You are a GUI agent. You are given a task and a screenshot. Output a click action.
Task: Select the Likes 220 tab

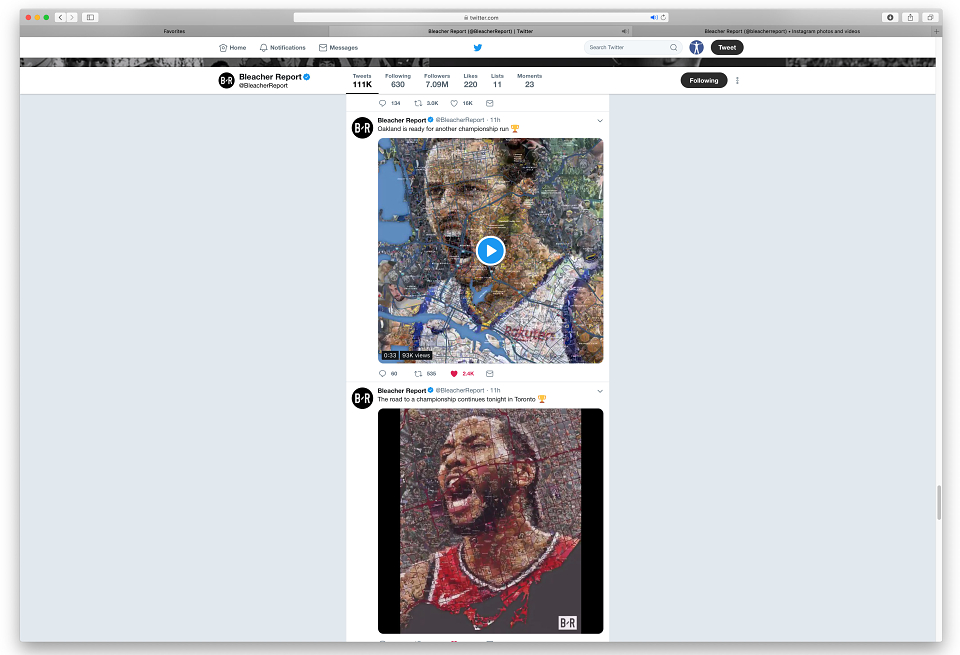(470, 81)
